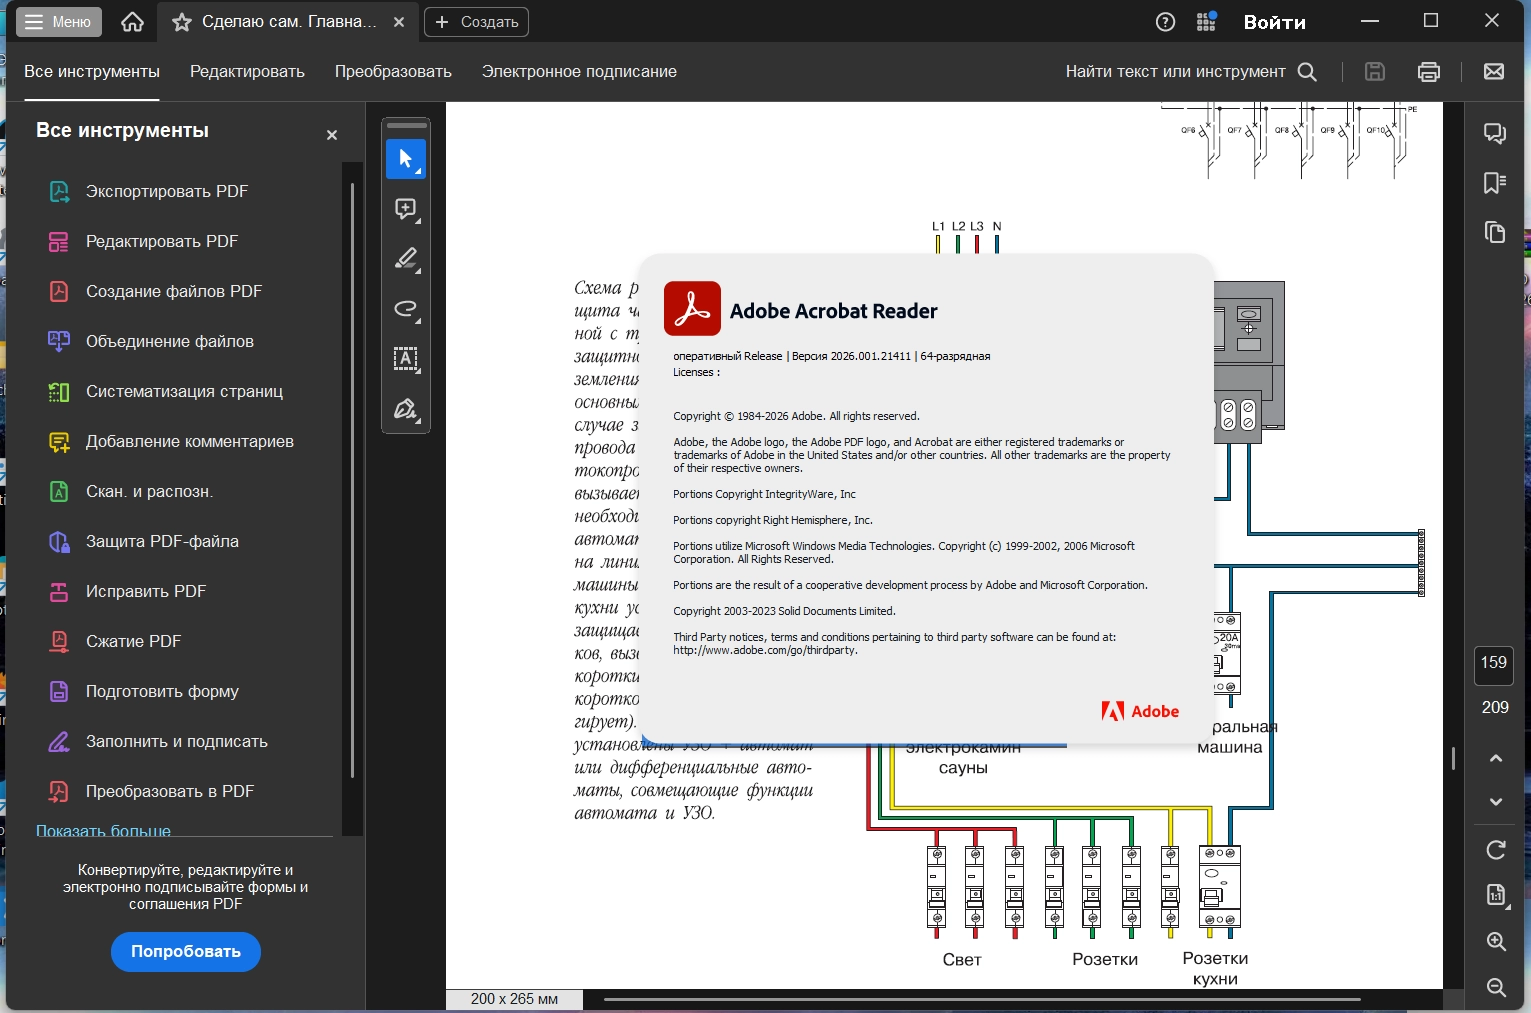Screen dimensions: 1531x1013
Task: Print the document with printer icon
Action: pos(1429,72)
